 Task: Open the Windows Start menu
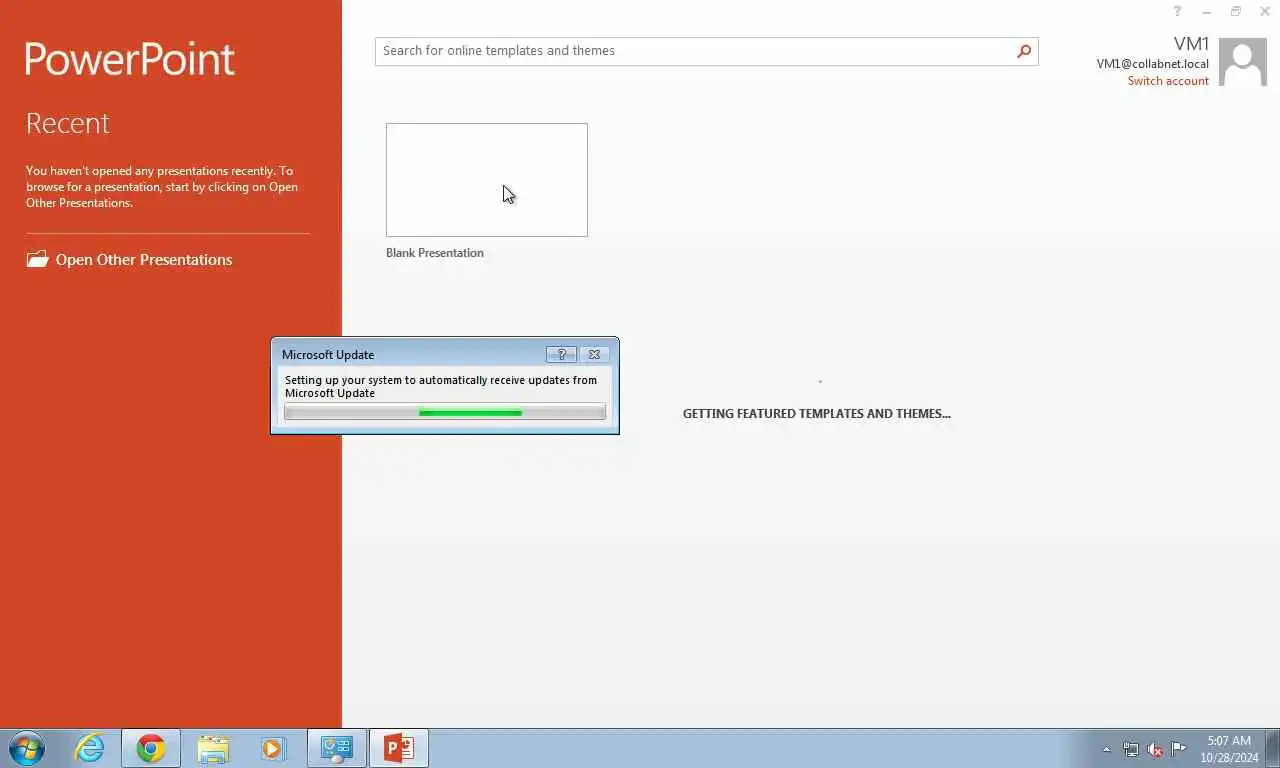click(x=27, y=748)
